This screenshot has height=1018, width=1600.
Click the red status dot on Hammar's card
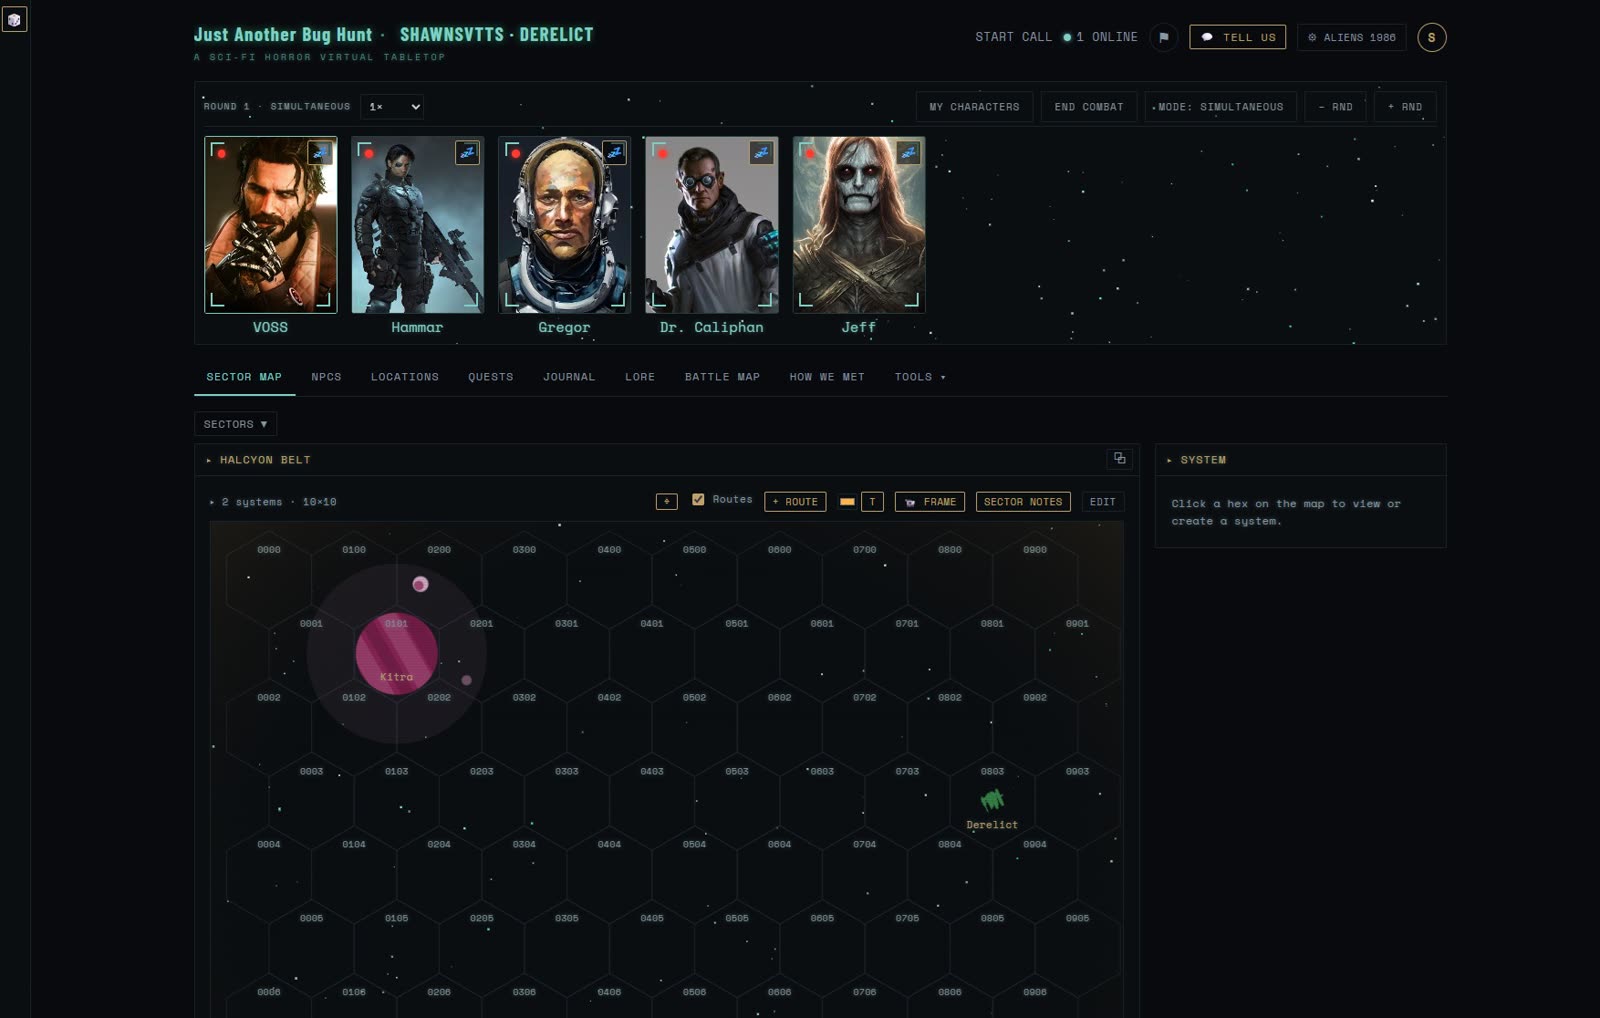click(x=369, y=153)
